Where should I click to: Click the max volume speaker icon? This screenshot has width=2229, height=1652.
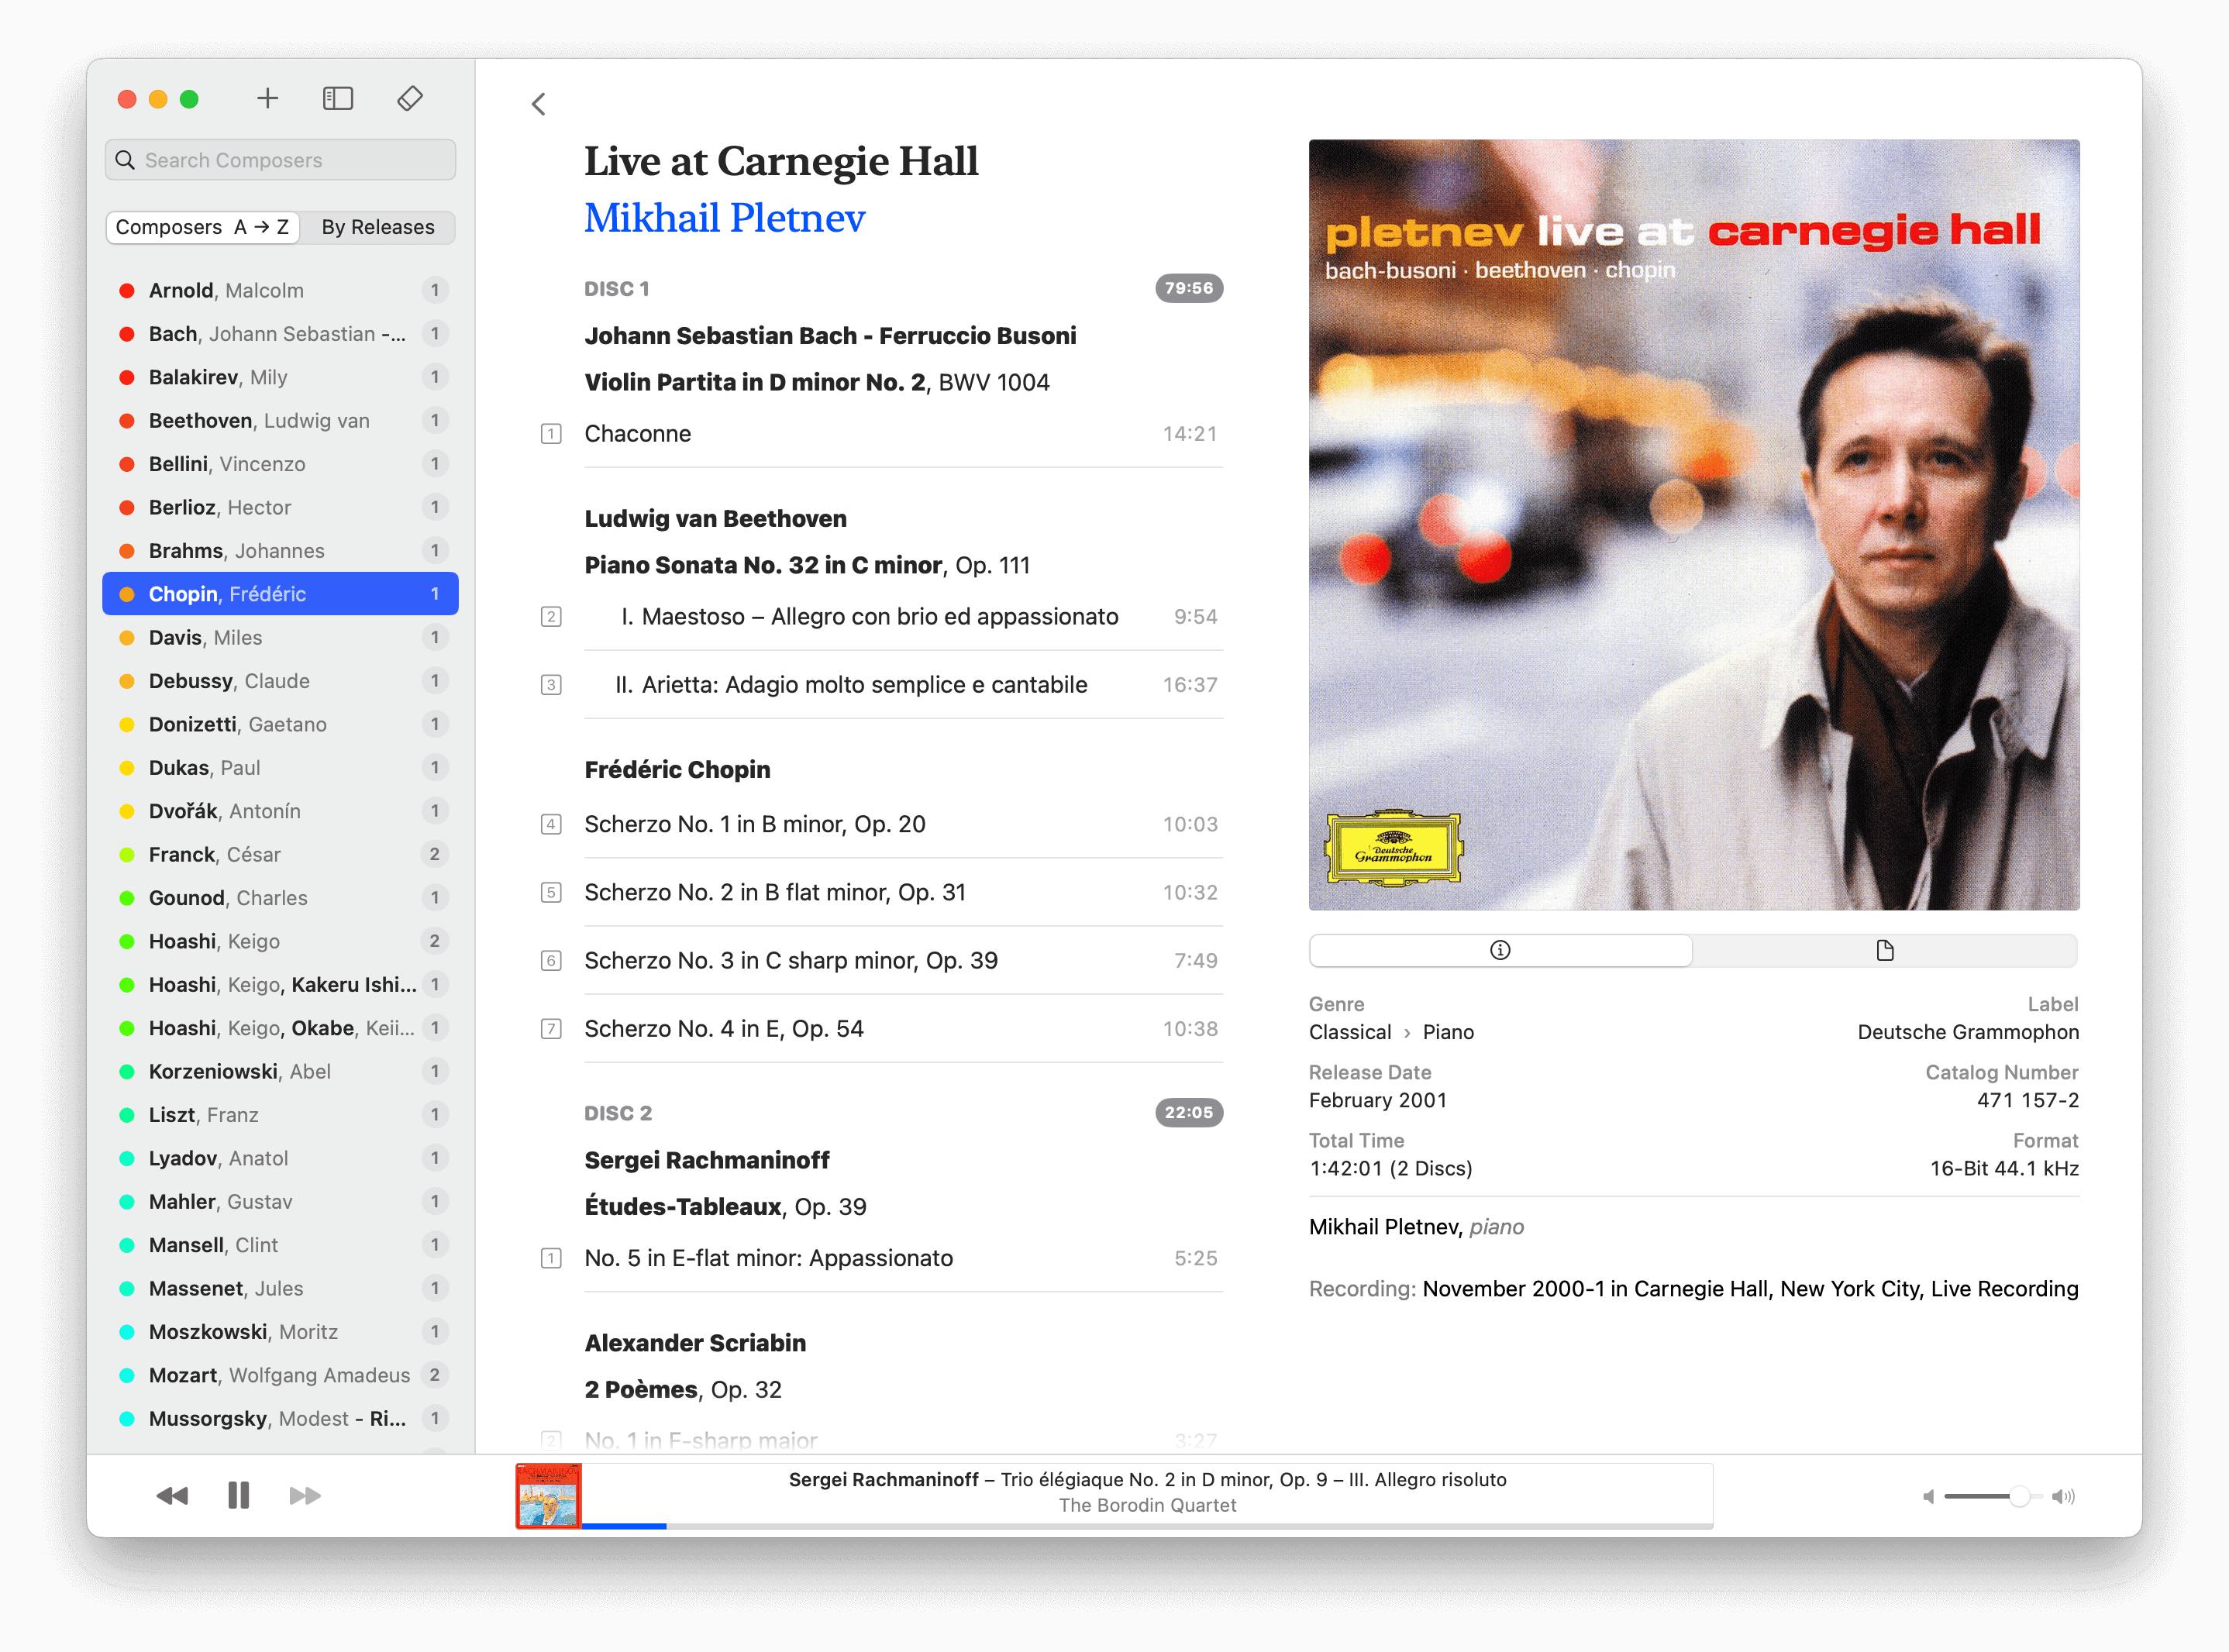tap(2063, 1497)
